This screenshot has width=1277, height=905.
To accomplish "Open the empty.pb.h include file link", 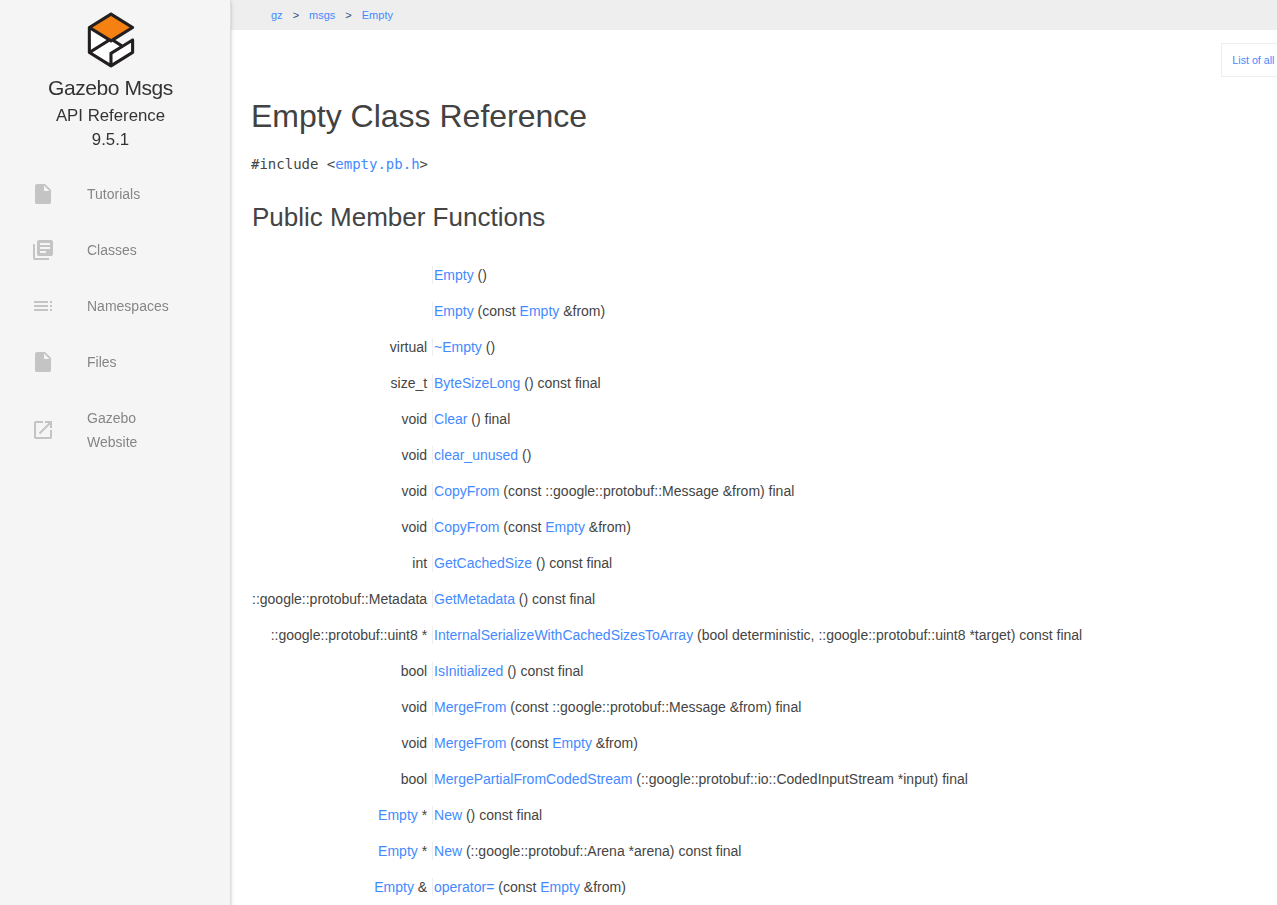I will tap(377, 164).
